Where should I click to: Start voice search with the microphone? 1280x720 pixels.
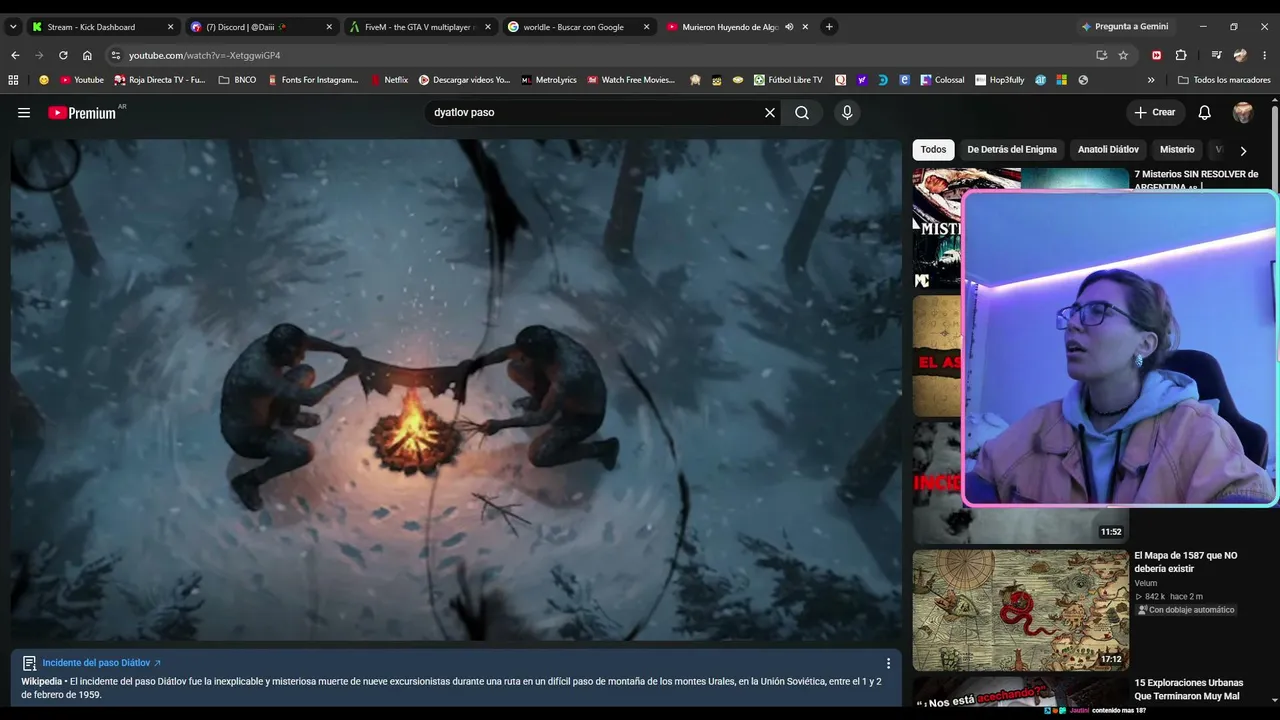click(847, 113)
